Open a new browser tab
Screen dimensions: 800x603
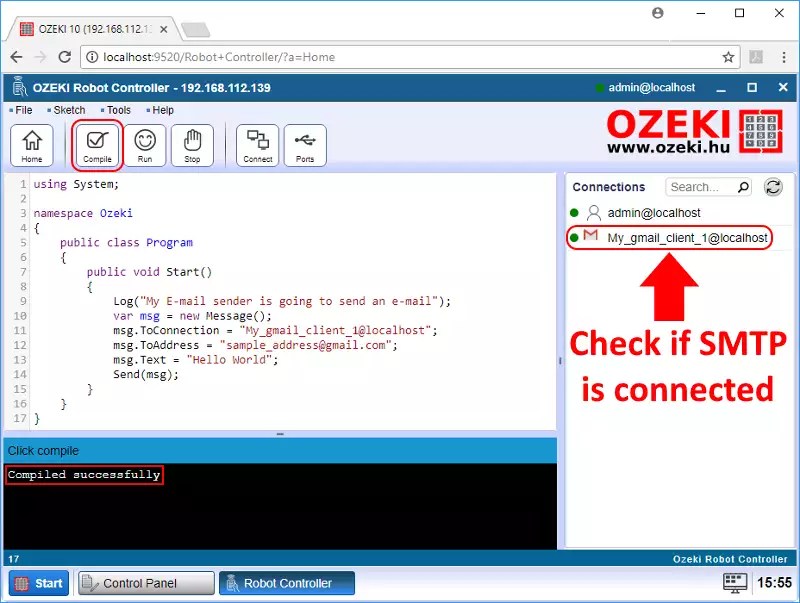point(195,30)
